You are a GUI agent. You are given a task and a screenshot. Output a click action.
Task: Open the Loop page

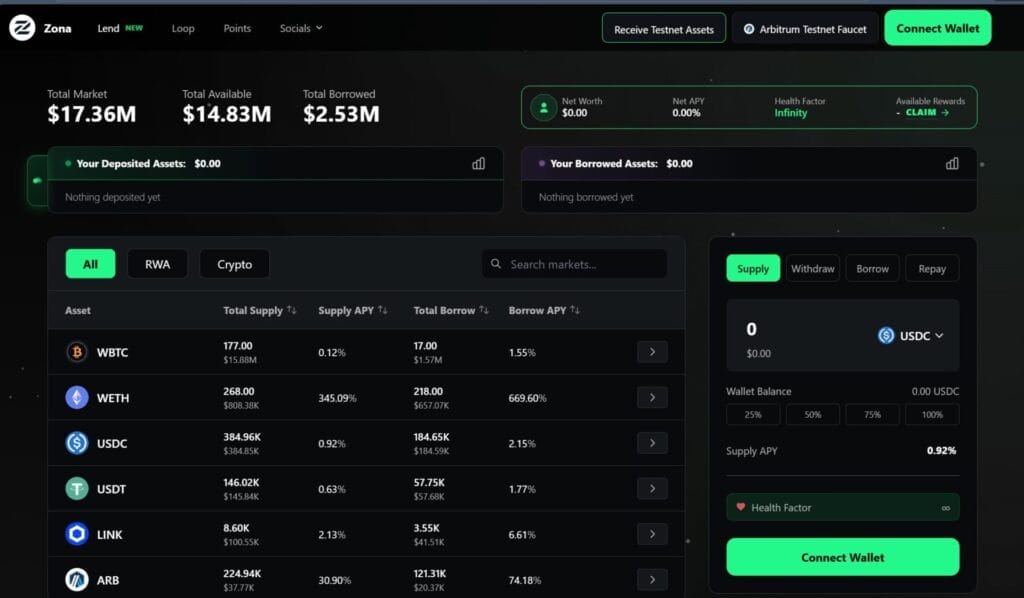pyautogui.click(x=183, y=28)
